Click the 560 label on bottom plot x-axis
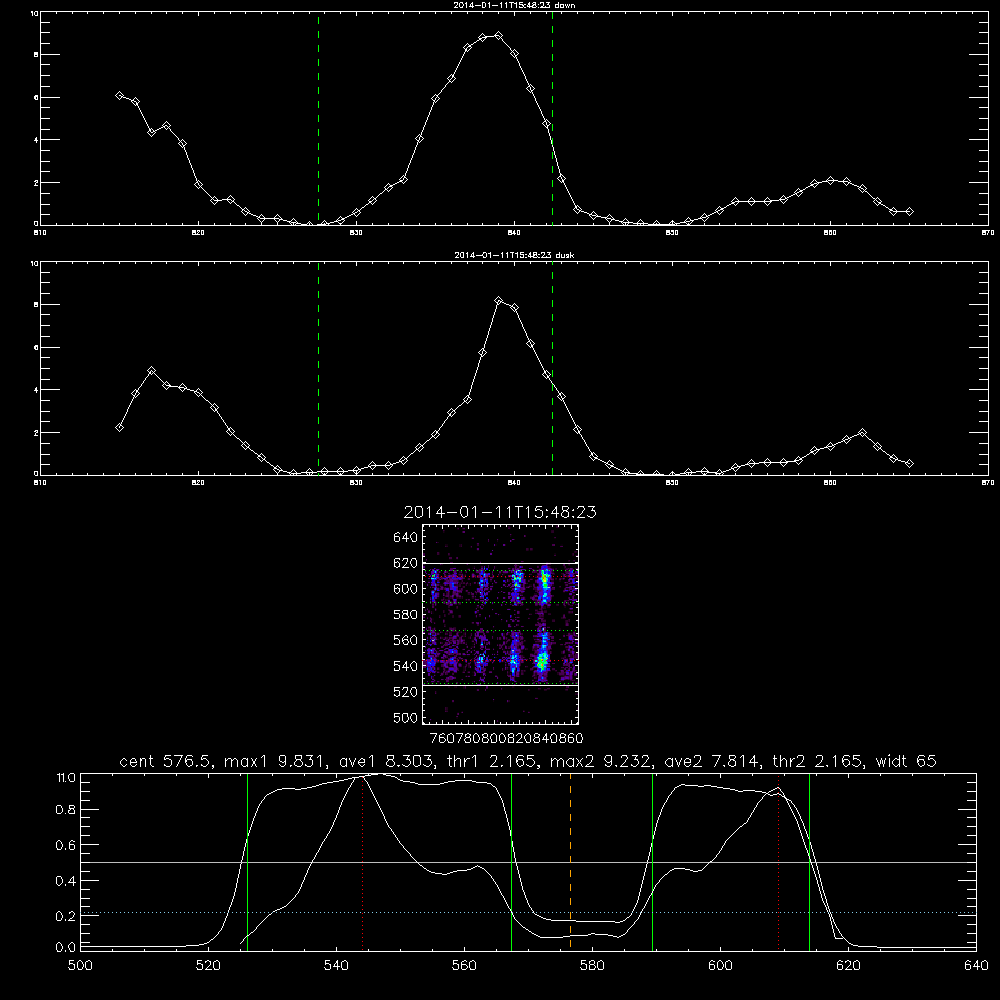Viewport: 1000px width, 1000px height. click(x=464, y=965)
